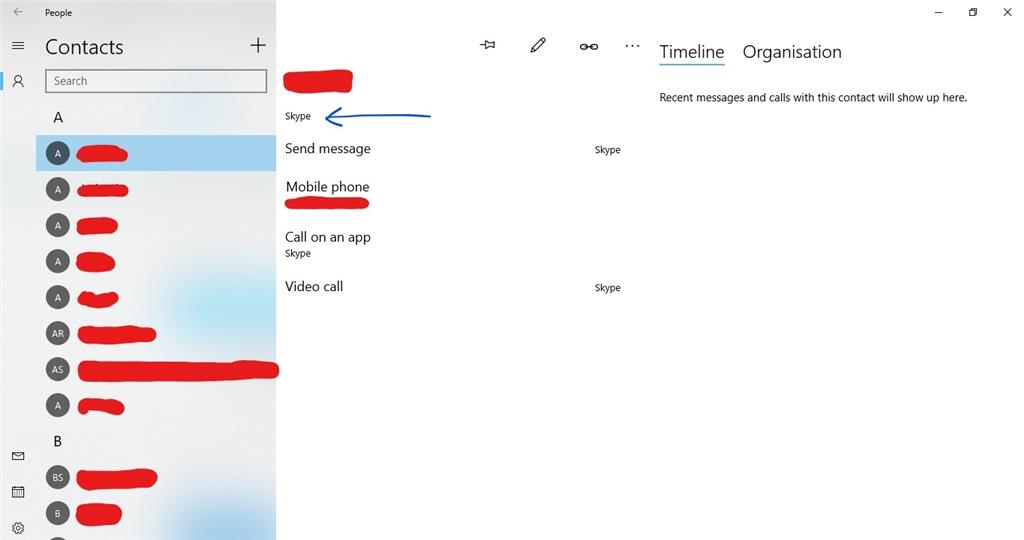Switch to the Organisation tab
Screen dimensions: 1024x540
tap(792, 52)
